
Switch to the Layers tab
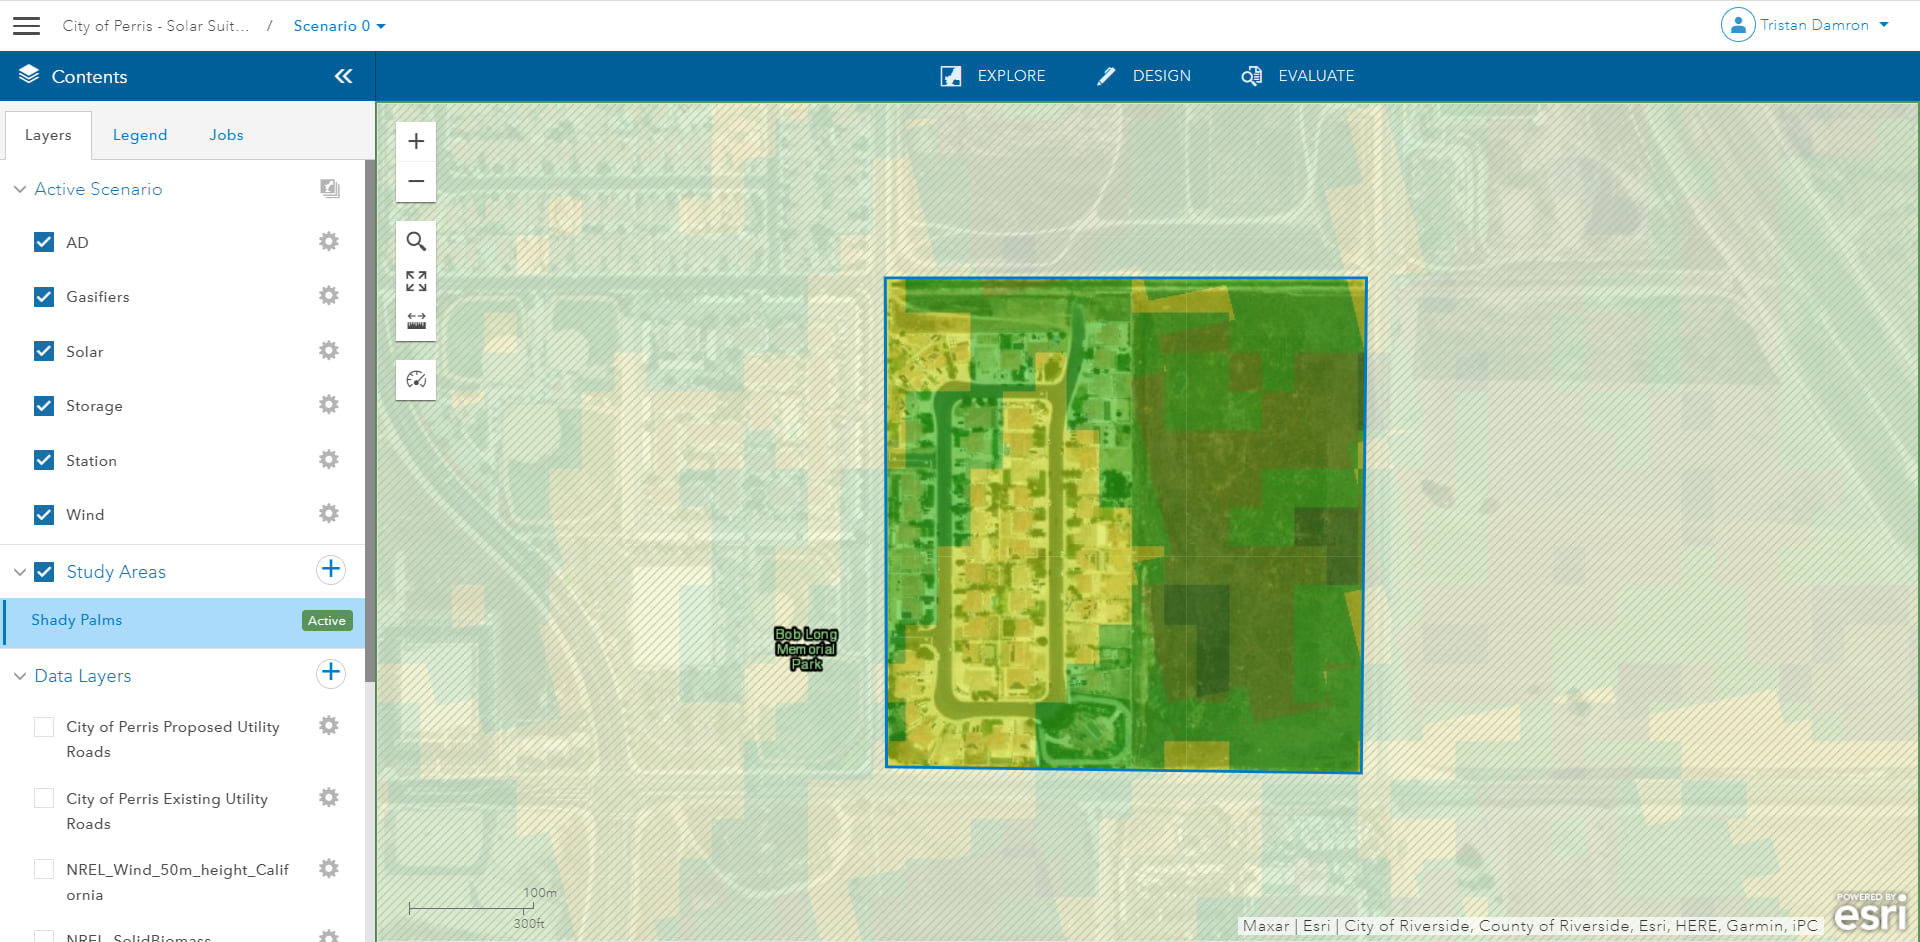[48, 135]
